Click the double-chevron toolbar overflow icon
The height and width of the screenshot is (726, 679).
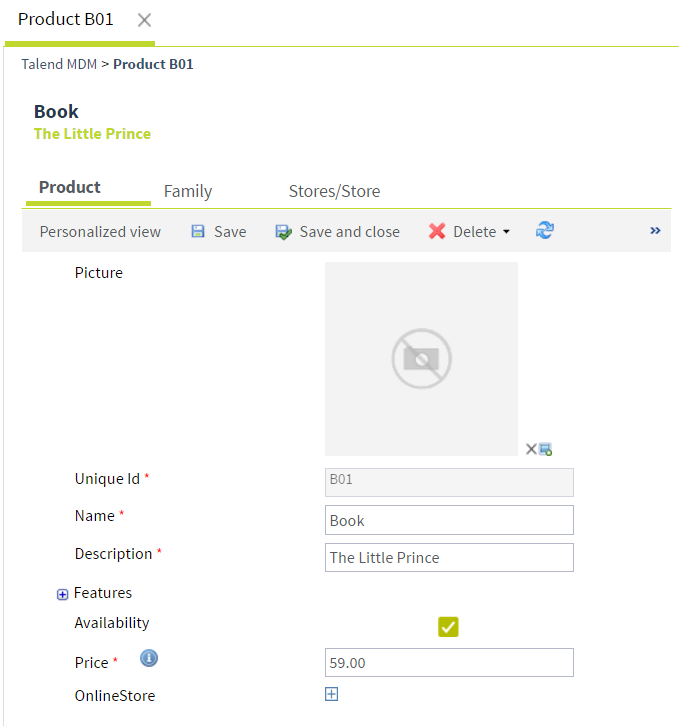[655, 230]
